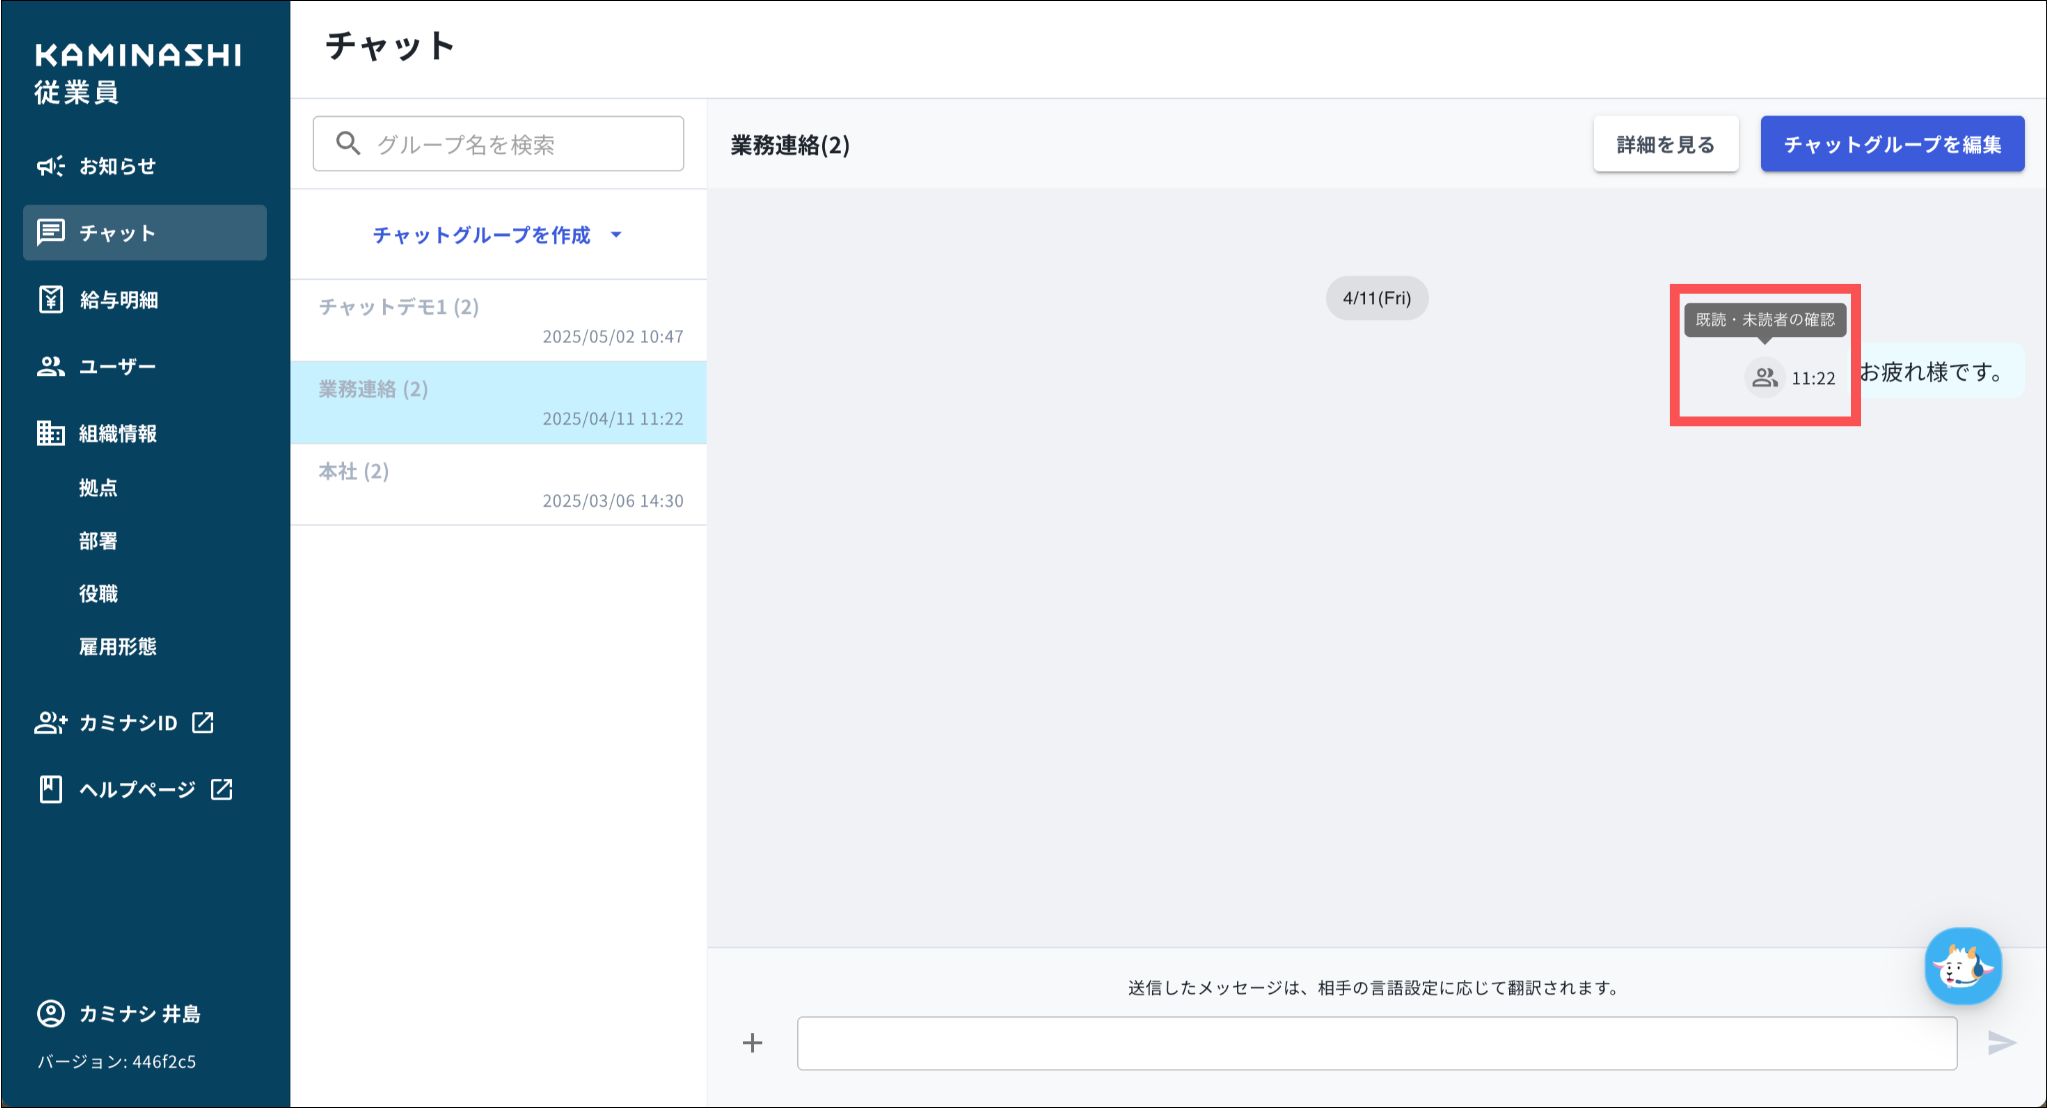The width and height of the screenshot is (2048, 1108).
Task: Open カミナシID external link
Action: (126, 723)
